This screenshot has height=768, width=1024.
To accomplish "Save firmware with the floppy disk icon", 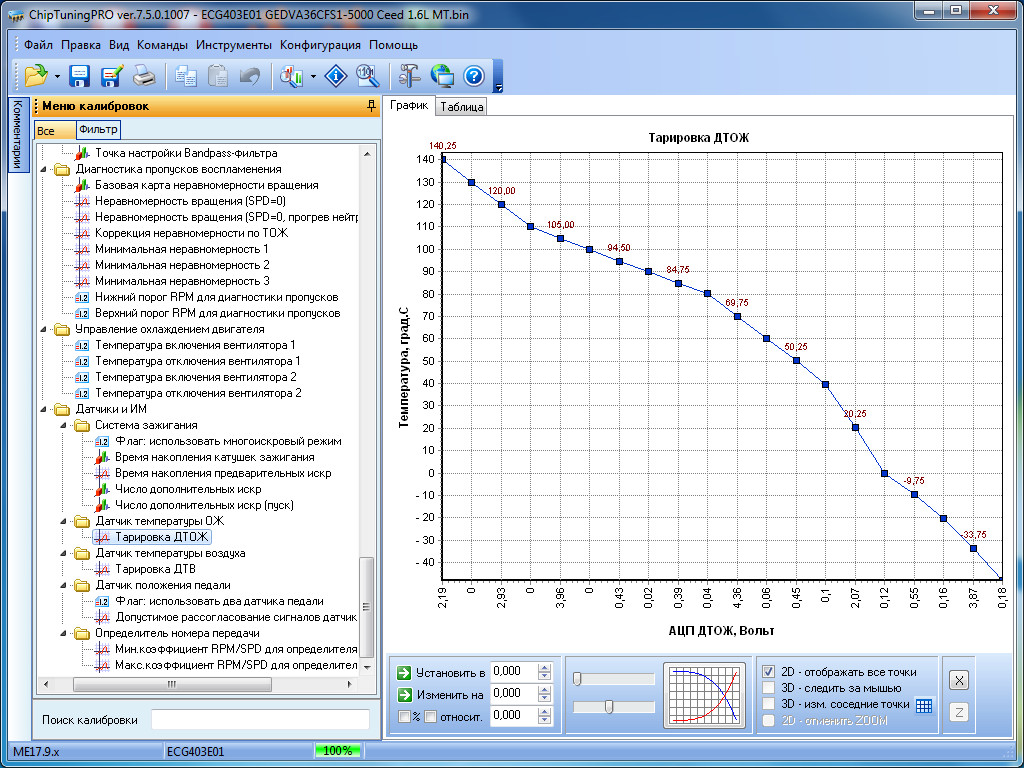I will pos(80,75).
